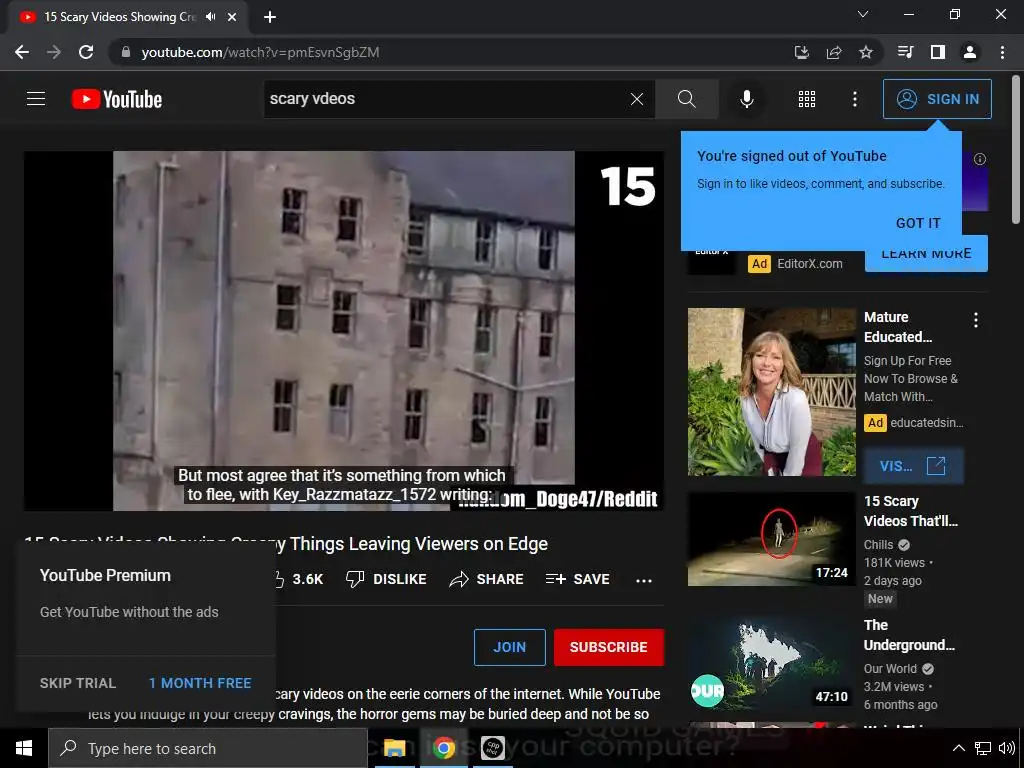The image size is (1024, 768).
Task: Open the Chills channel link
Action: coord(878,545)
